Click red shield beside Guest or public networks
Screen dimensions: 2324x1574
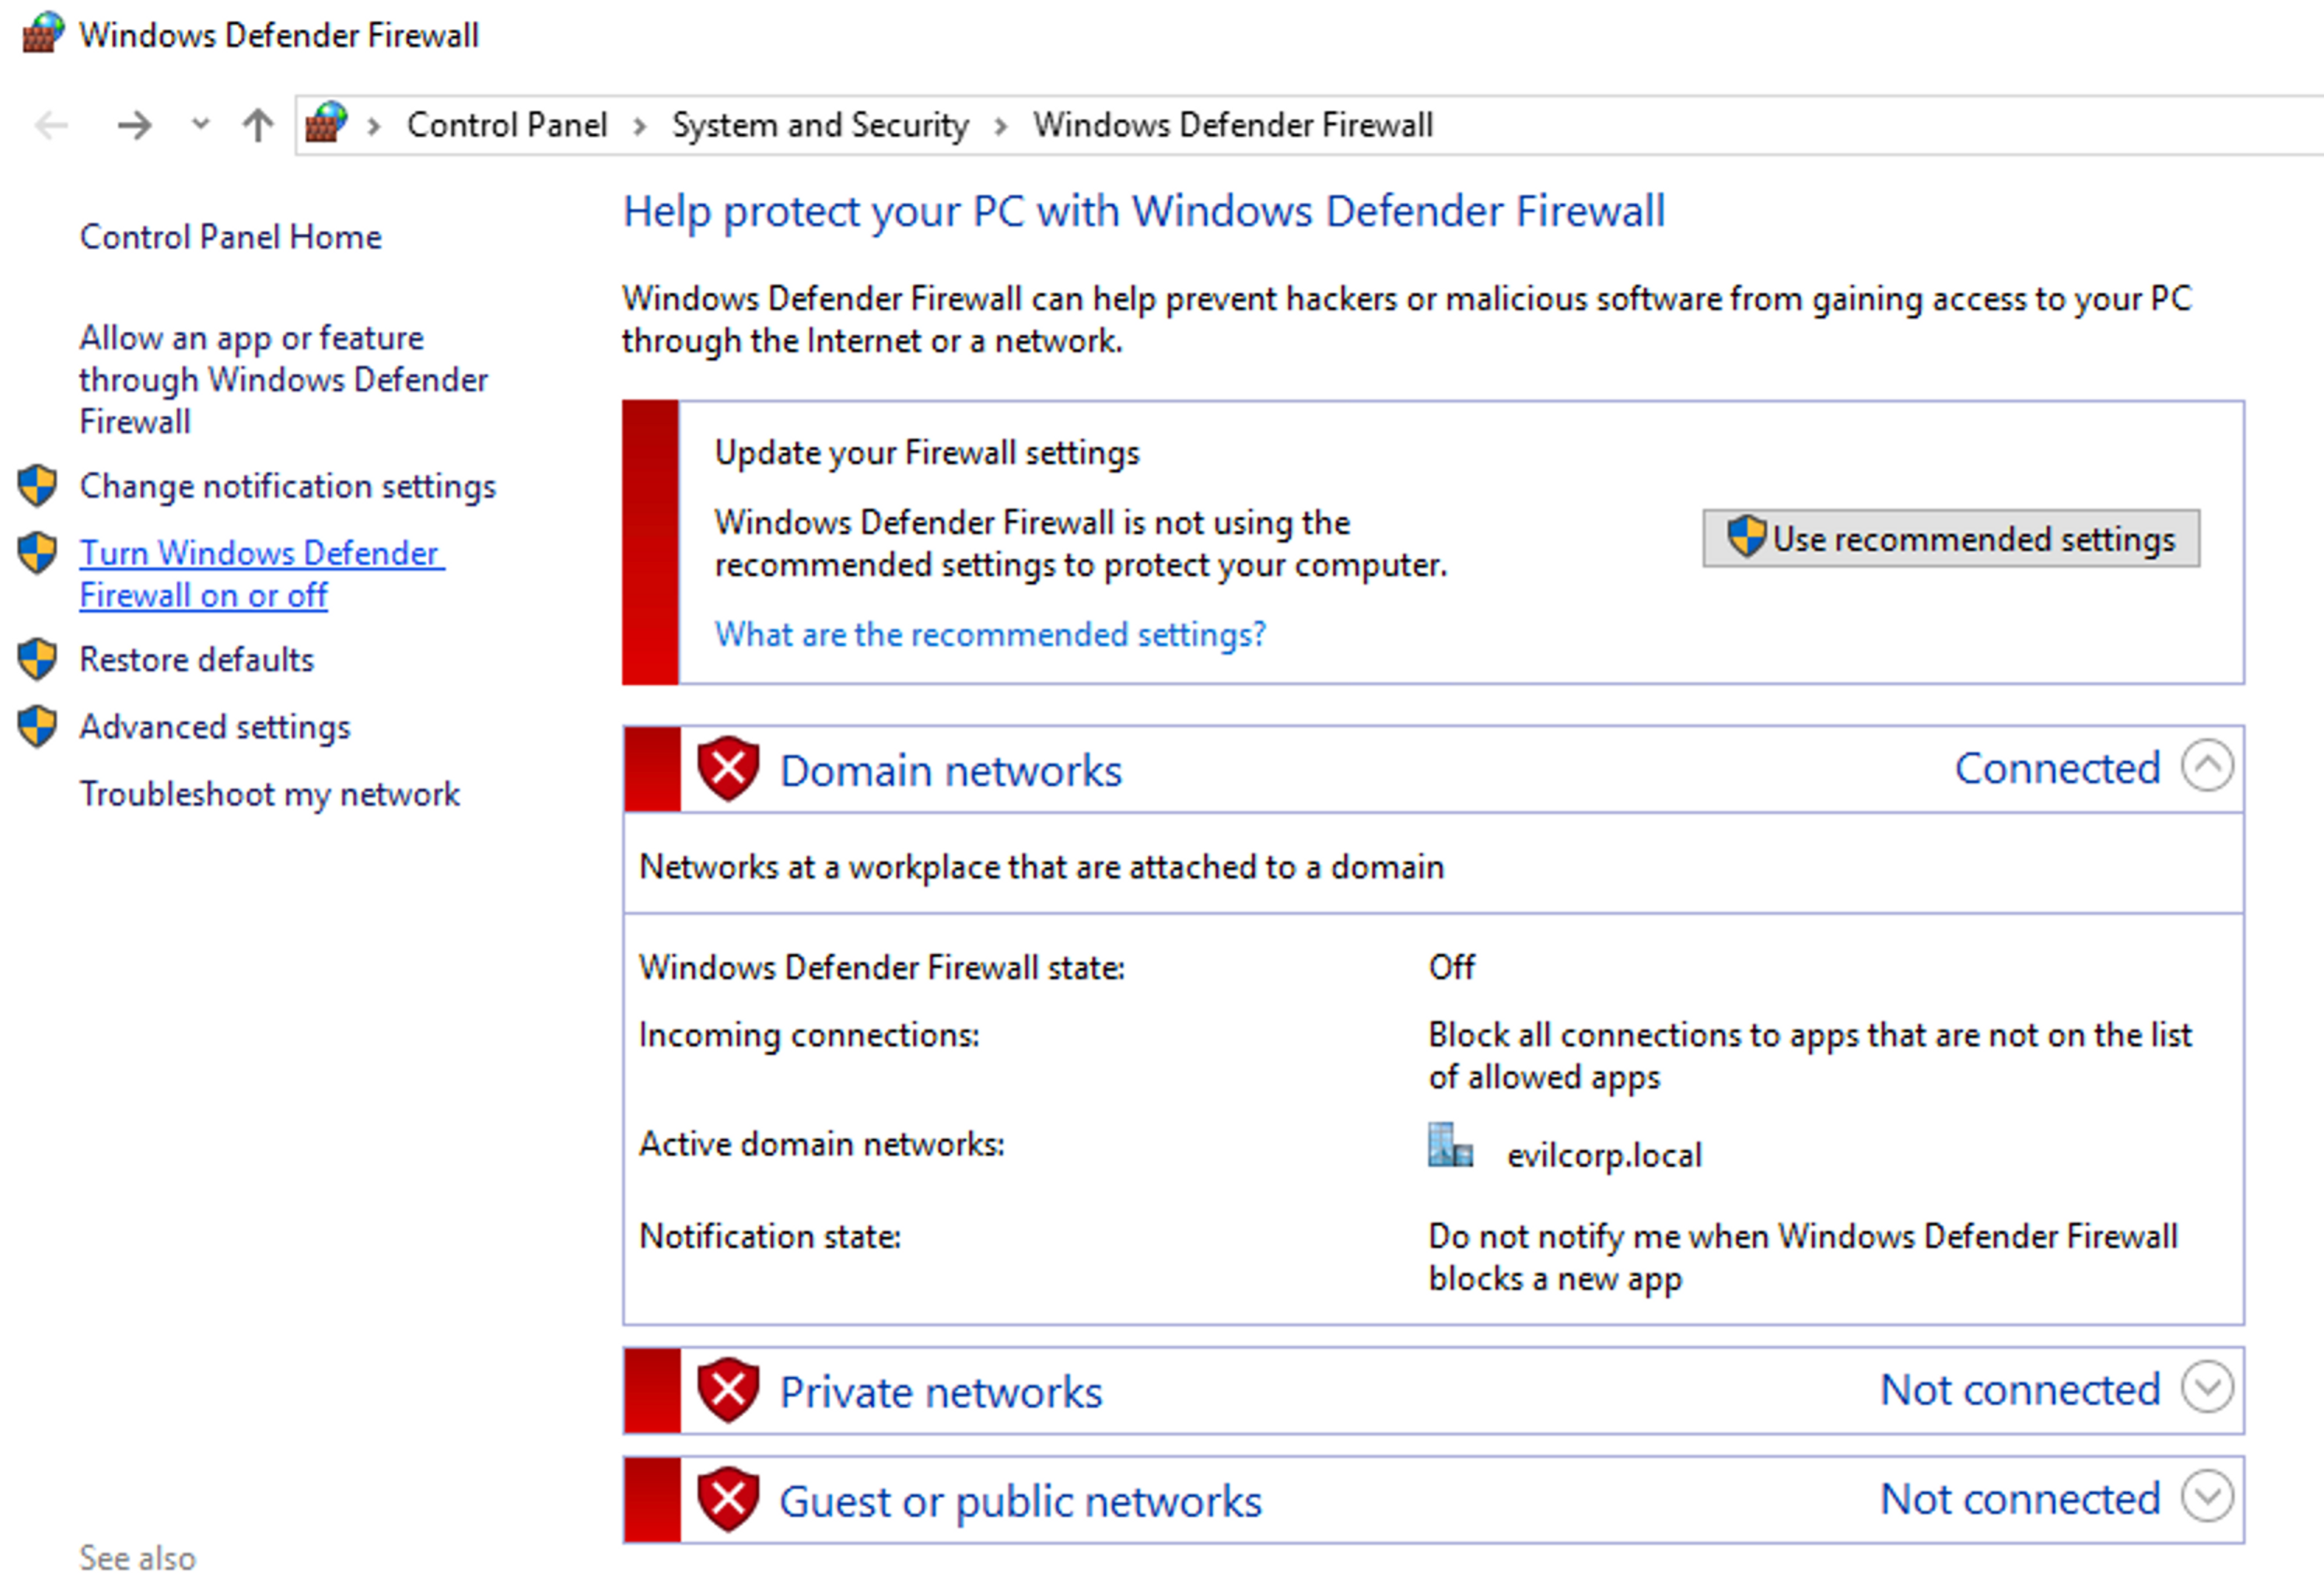click(x=728, y=1499)
